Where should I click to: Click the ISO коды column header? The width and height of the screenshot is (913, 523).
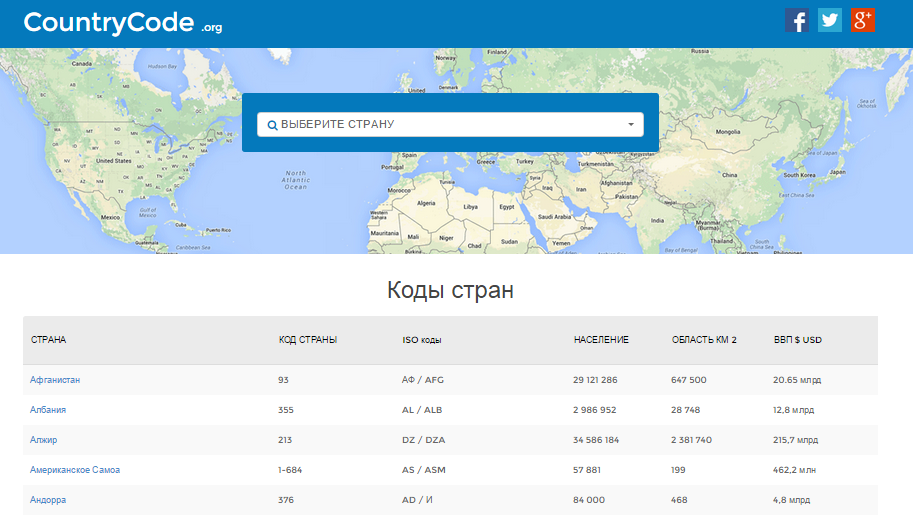[x=422, y=340]
